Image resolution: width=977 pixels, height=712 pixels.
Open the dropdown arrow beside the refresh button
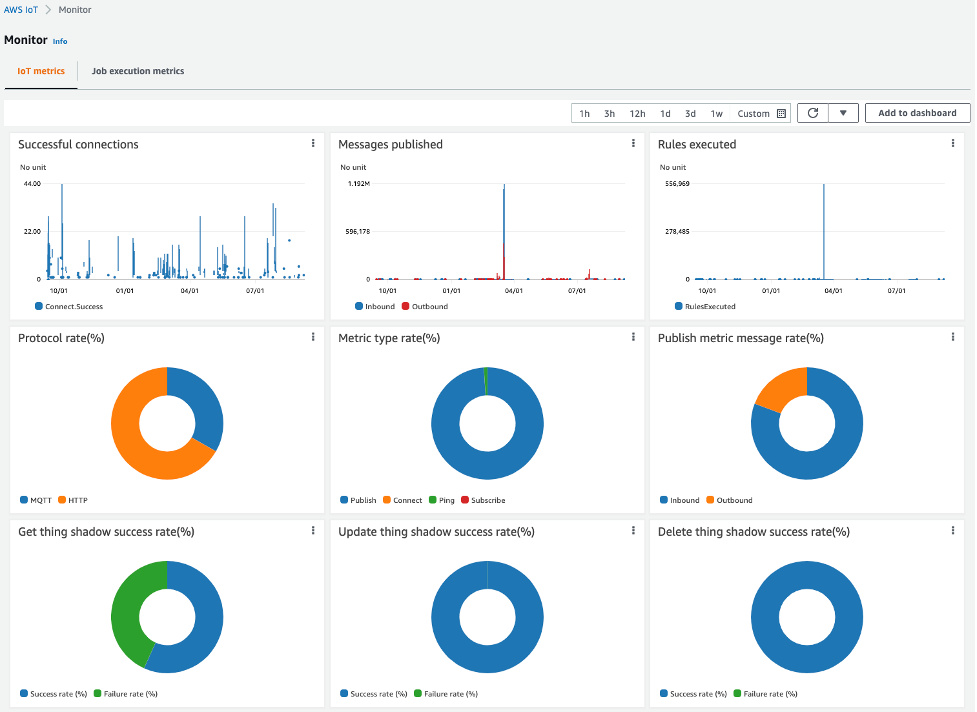coord(843,112)
